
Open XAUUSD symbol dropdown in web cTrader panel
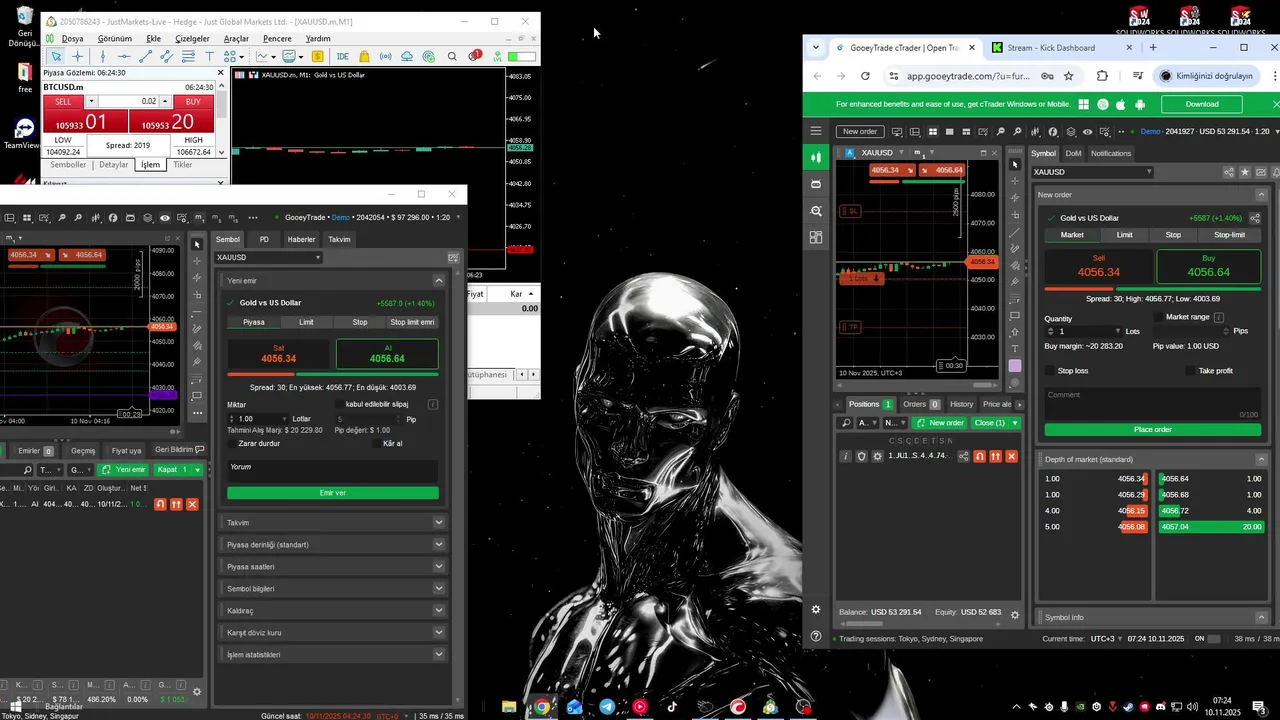(x=1092, y=172)
